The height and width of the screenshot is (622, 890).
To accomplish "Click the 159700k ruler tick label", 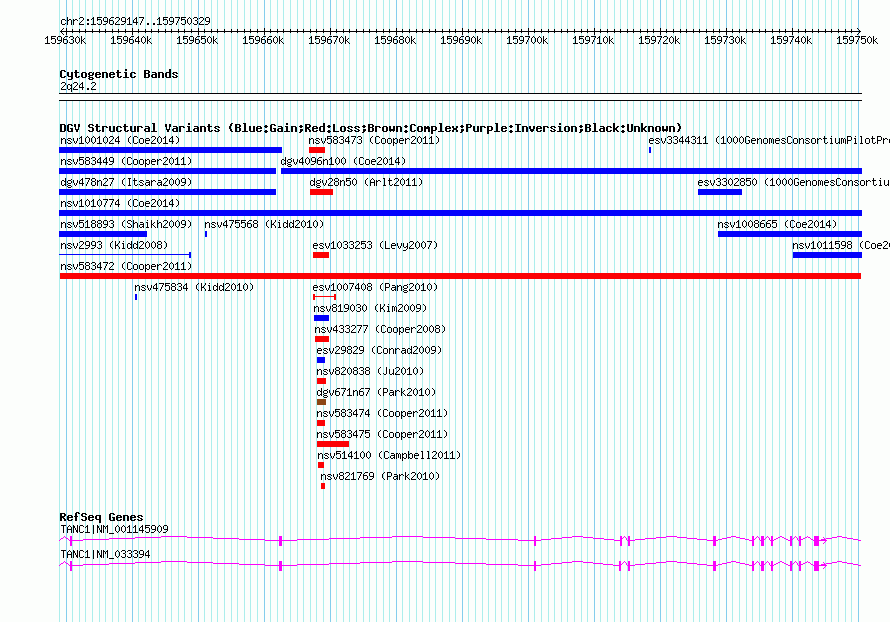I will [x=527, y=40].
